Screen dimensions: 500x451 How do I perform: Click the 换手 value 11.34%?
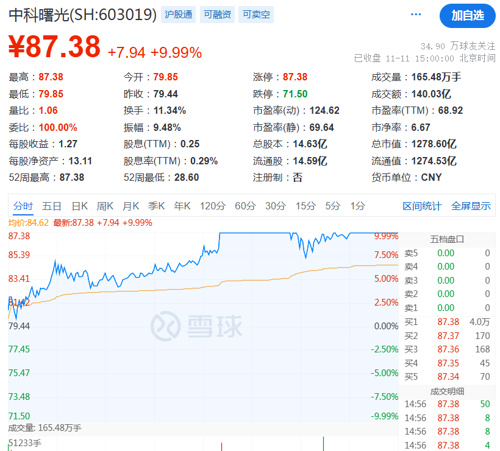pyautogui.click(x=169, y=111)
